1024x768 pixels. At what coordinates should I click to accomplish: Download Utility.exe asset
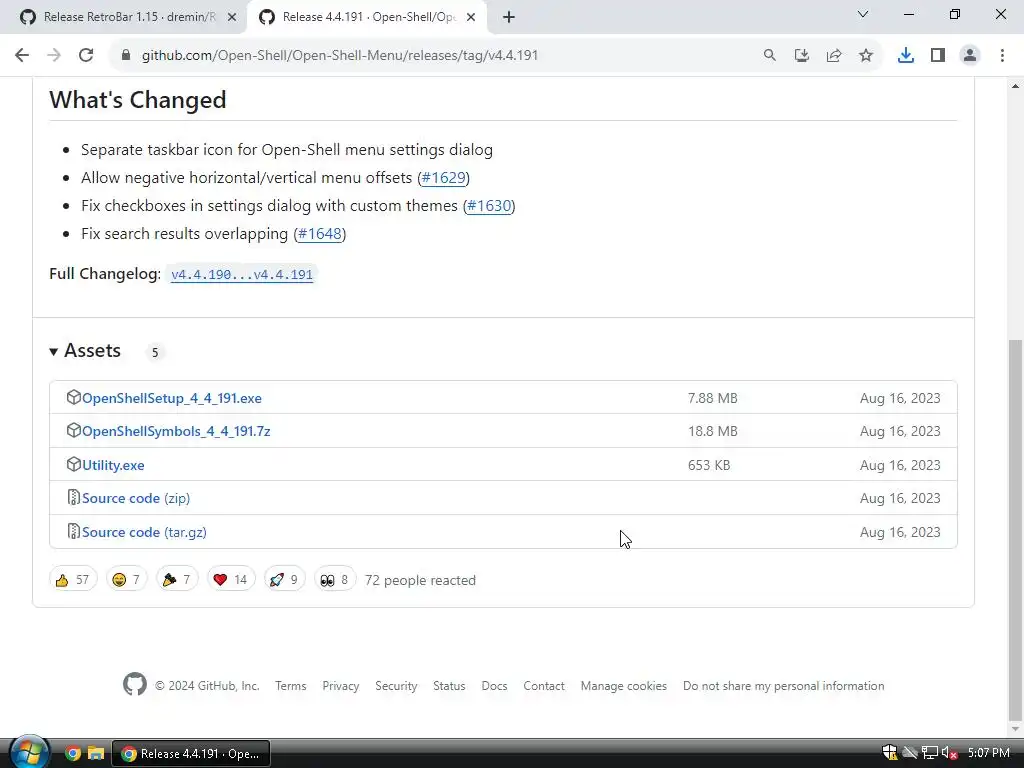[x=113, y=465]
